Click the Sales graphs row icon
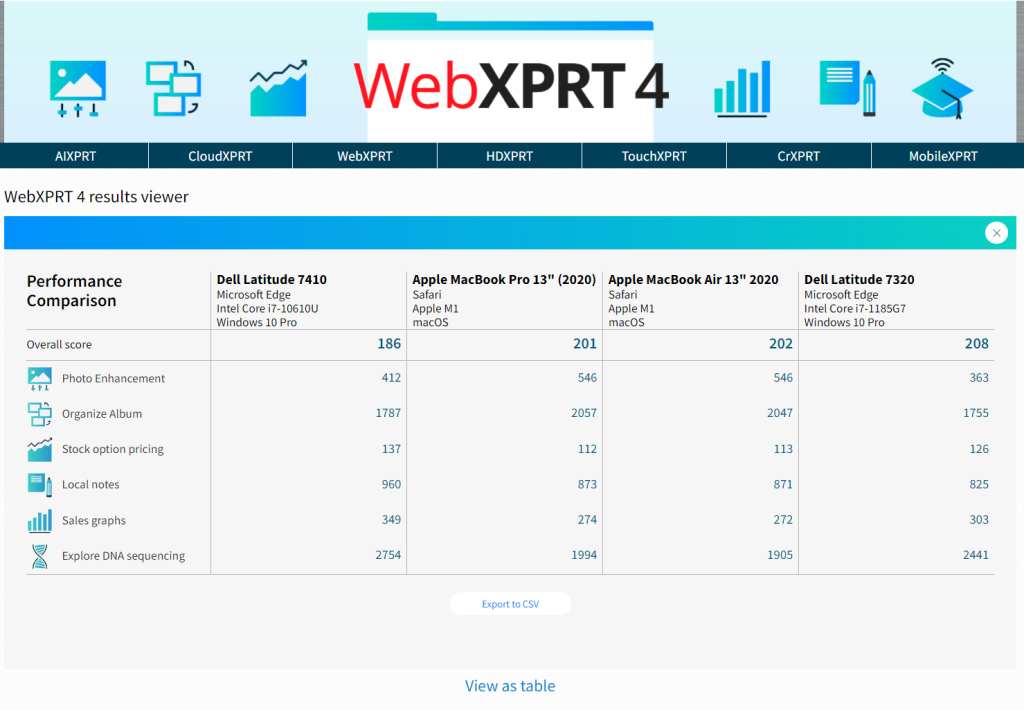This screenshot has height=710, width=1024. 40,521
